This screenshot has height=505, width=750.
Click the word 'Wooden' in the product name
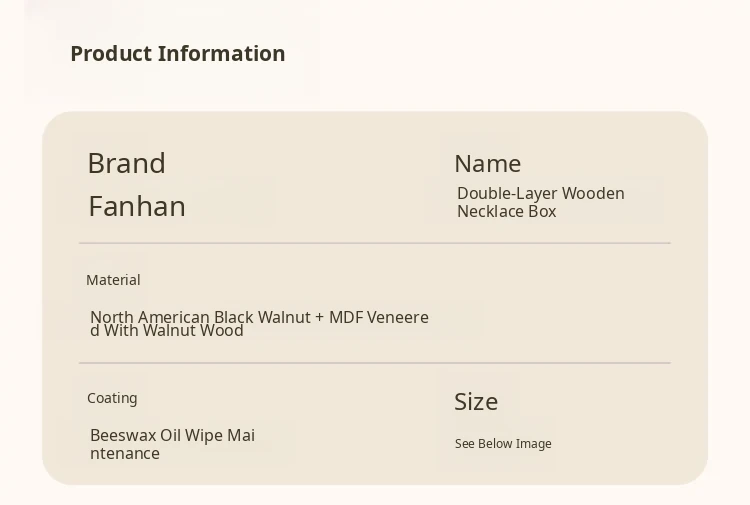pos(593,193)
